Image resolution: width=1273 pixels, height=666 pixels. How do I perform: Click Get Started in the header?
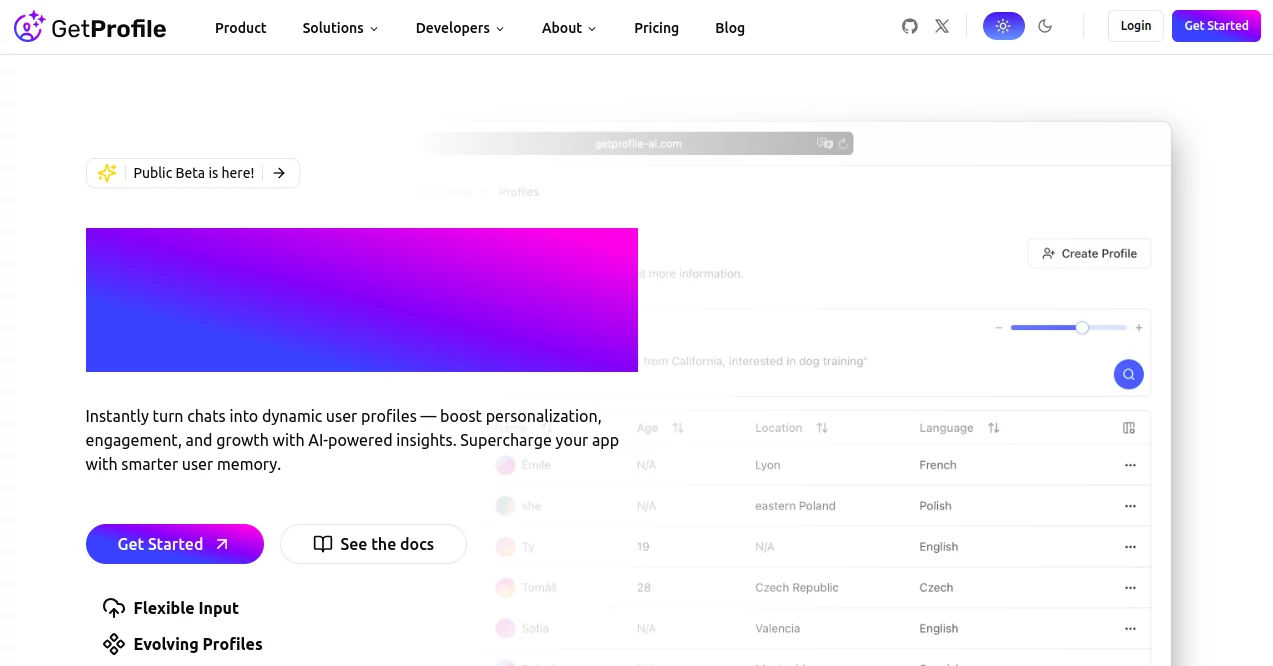[1216, 26]
